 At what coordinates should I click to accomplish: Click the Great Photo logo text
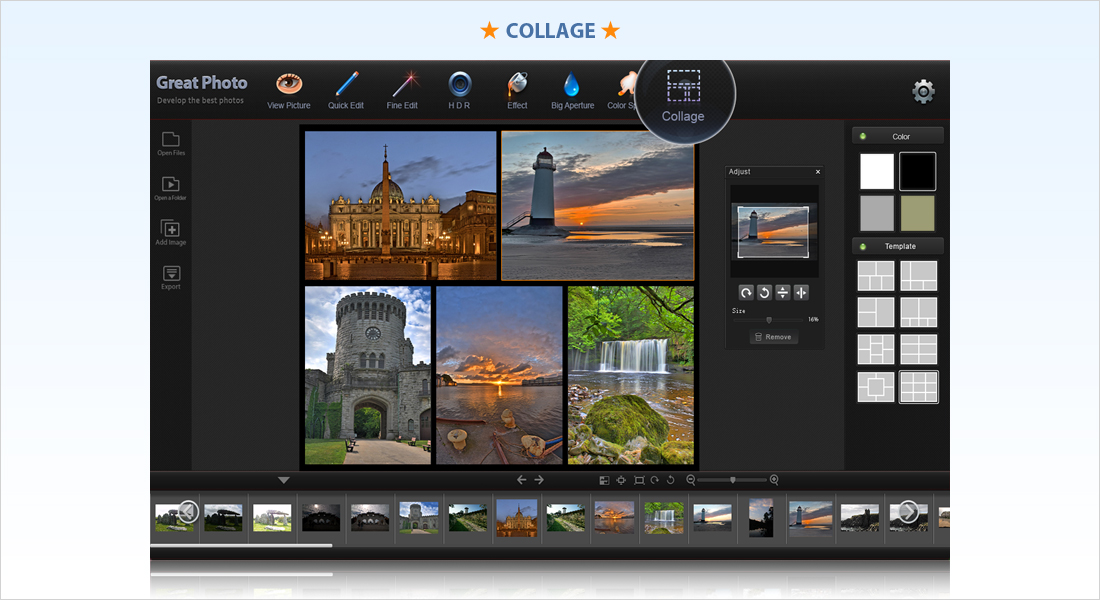tap(201, 83)
